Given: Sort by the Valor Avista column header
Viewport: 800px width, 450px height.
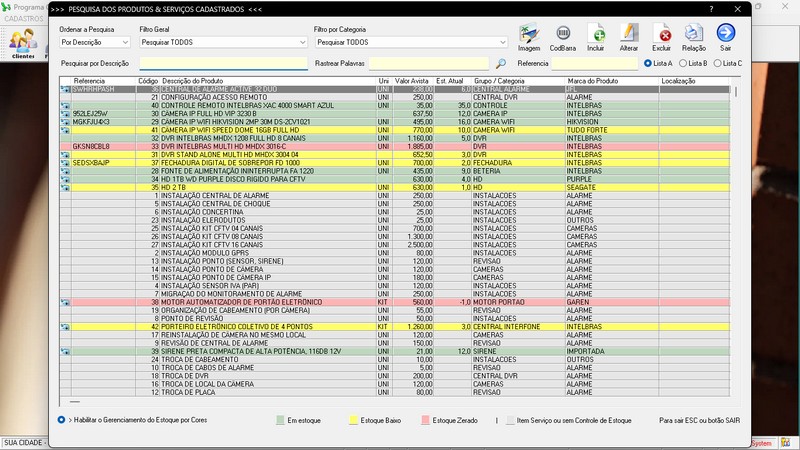Looking at the screenshot, I should 414,80.
